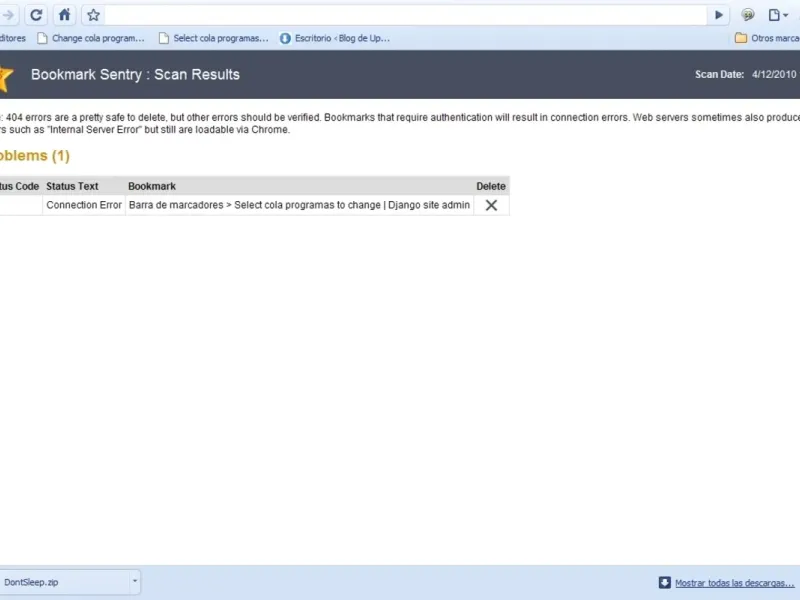Click the Bookmark Sentry star logo
Screen dimensions: 800x600
[x=6, y=78]
